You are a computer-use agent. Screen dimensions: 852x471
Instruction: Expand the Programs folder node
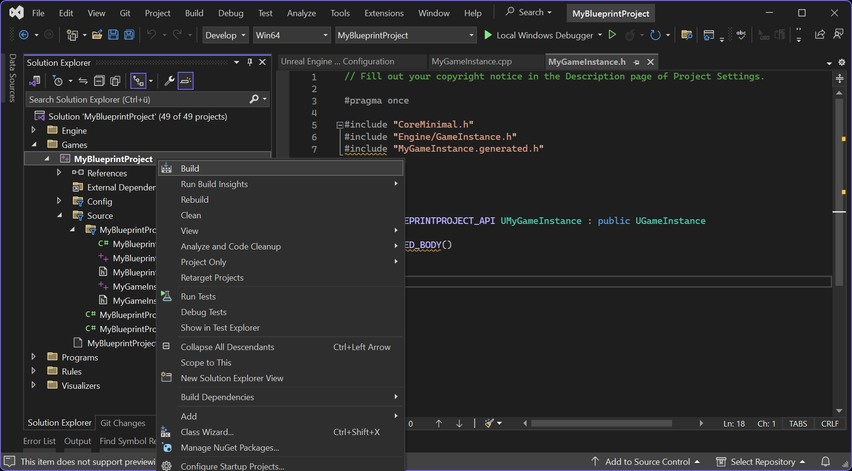click(x=34, y=357)
